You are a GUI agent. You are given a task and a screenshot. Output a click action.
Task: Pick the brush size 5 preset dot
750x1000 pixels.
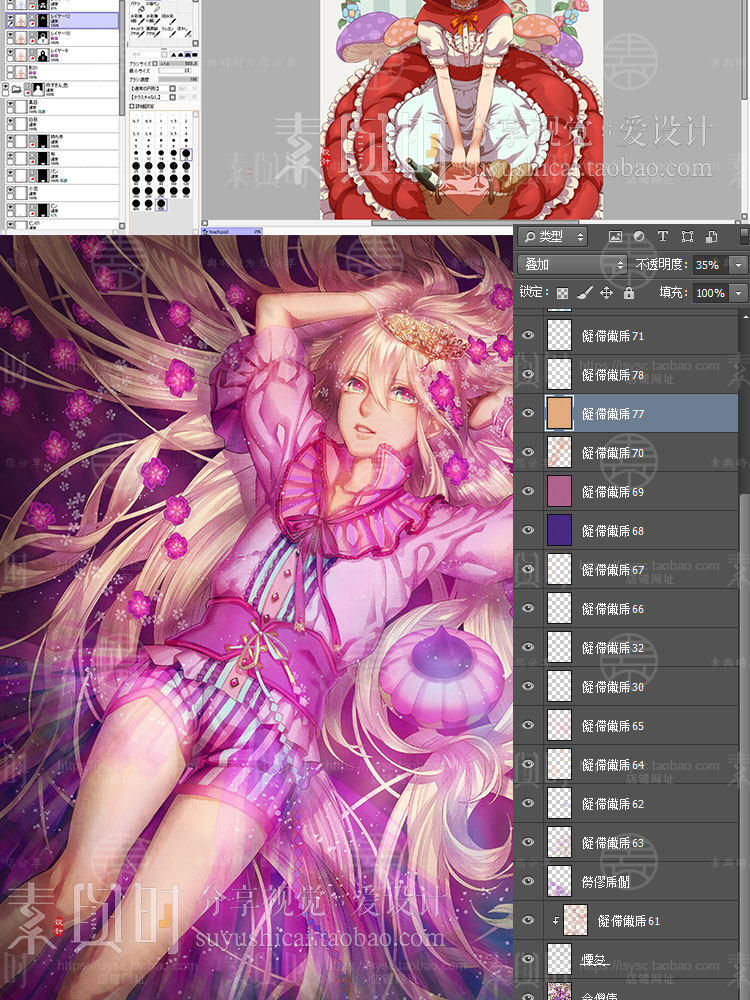(136, 140)
